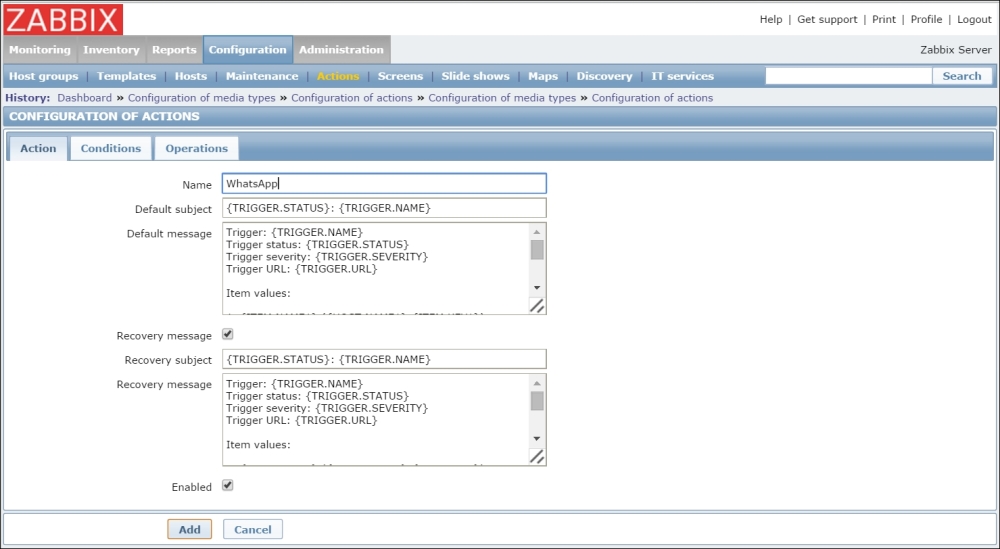Click into the Name field

click(x=384, y=184)
